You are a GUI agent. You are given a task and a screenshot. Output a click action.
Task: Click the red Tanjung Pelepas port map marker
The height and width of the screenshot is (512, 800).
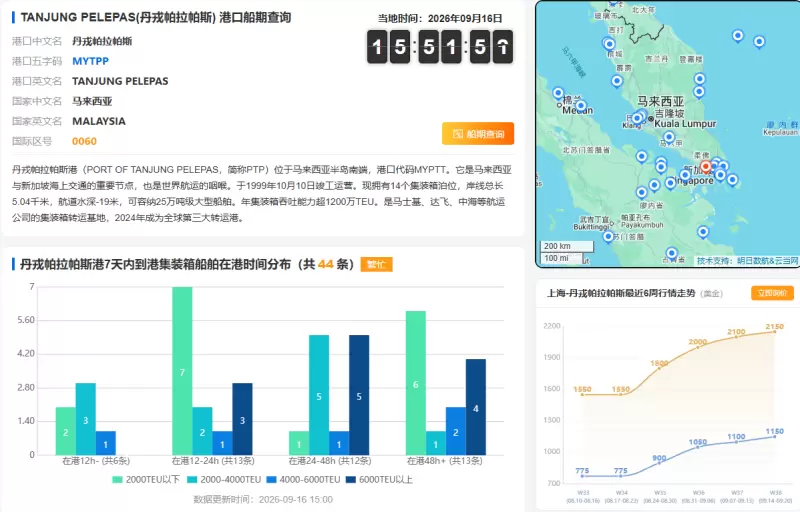pyautogui.click(x=706, y=166)
